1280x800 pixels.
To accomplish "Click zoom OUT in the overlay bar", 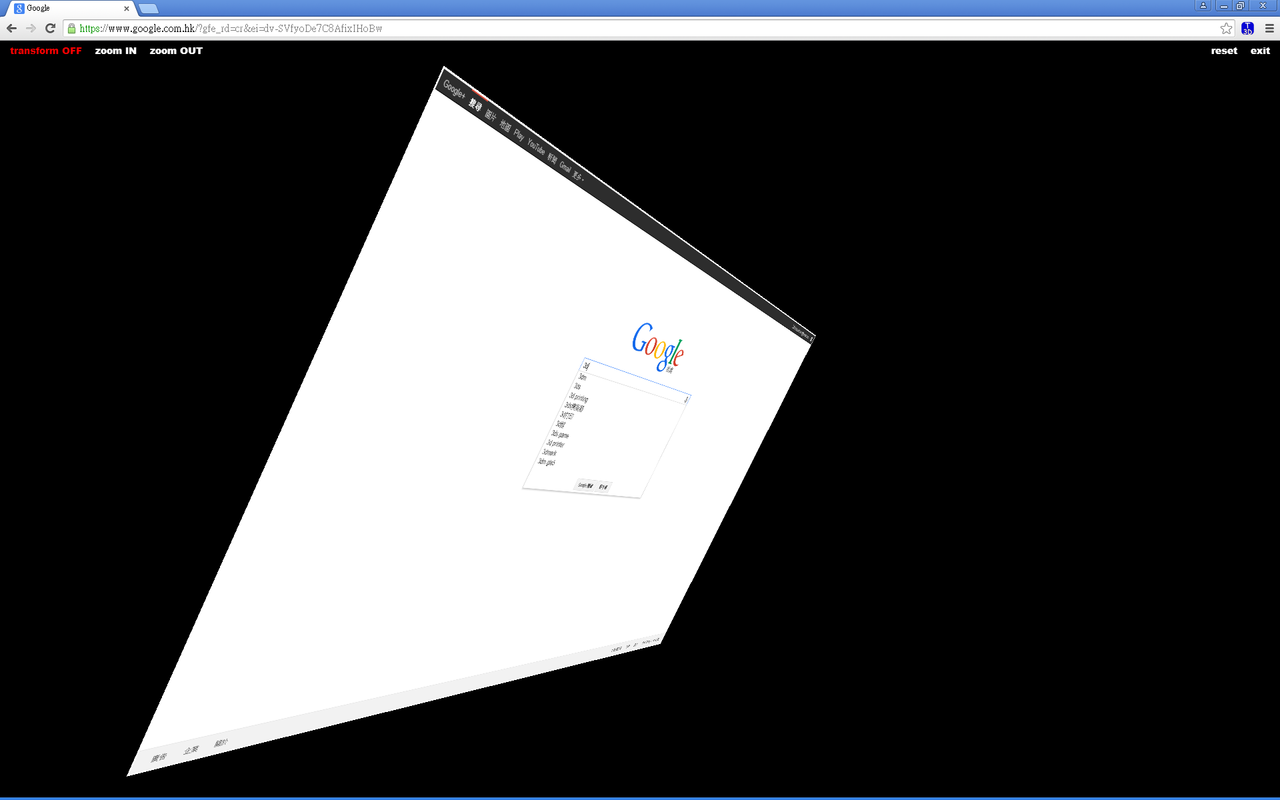I will [x=176, y=51].
